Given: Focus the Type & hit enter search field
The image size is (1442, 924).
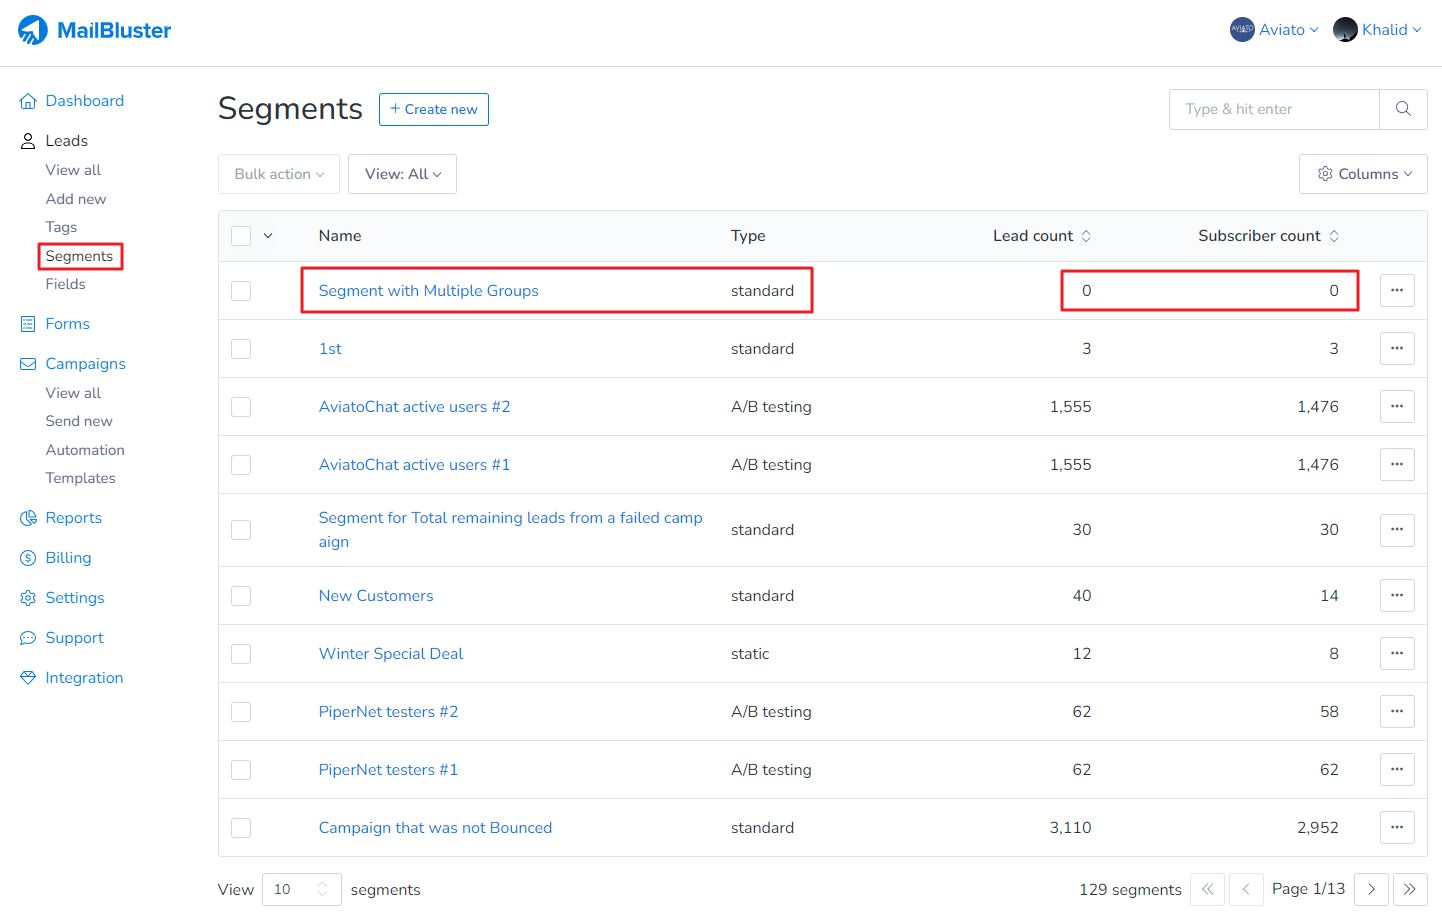Looking at the screenshot, I should (x=1273, y=109).
